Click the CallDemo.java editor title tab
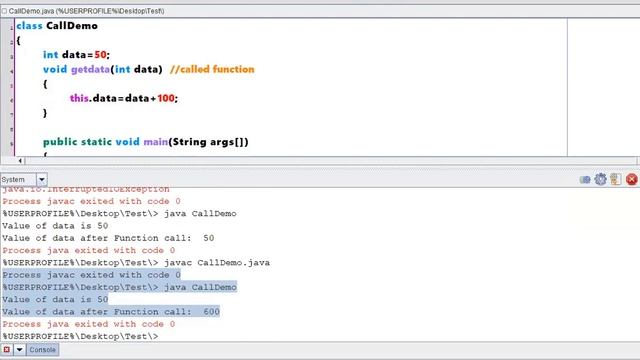The height and width of the screenshot is (360, 640). tap(83, 11)
